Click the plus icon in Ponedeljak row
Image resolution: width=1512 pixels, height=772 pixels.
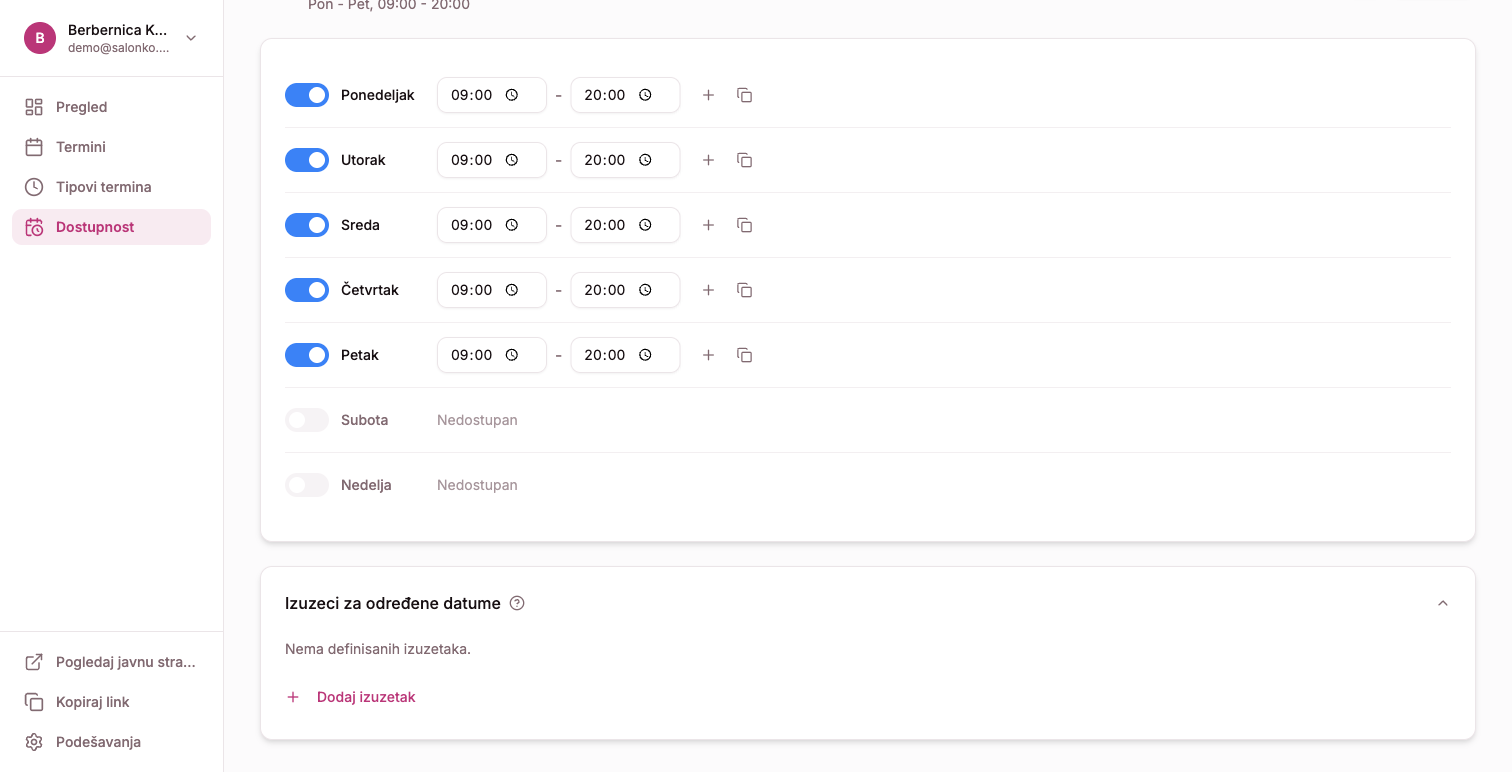pyautogui.click(x=708, y=95)
